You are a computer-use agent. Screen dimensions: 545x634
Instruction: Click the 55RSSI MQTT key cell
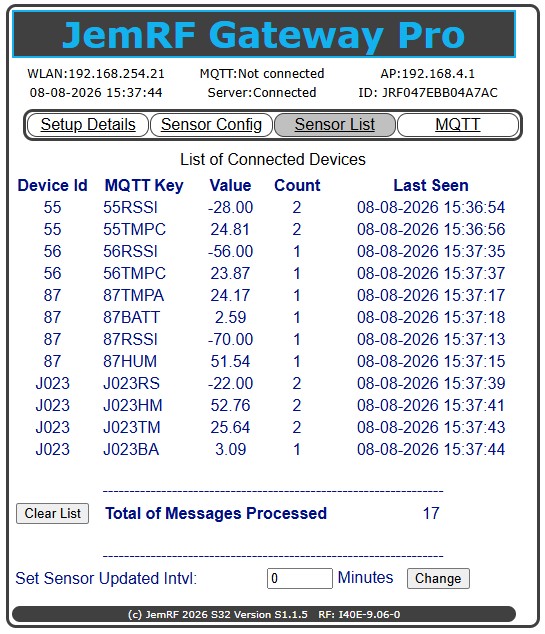[130, 207]
